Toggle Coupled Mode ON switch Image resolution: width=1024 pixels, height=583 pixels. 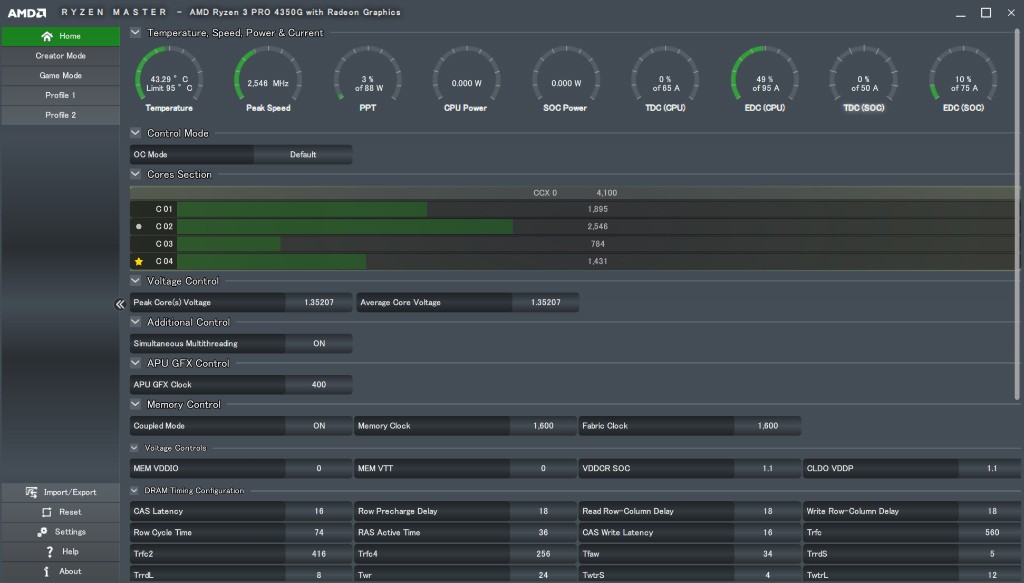coord(318,425)
